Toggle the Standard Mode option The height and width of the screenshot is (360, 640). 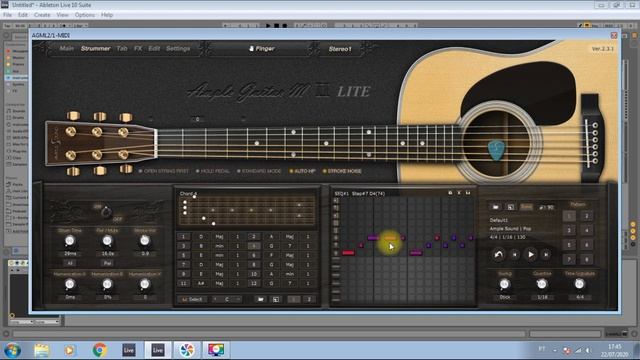259,171
